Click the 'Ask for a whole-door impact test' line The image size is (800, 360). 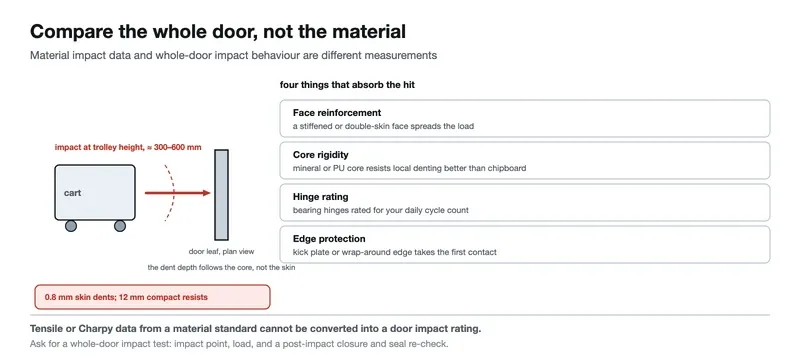pos(239,344)
